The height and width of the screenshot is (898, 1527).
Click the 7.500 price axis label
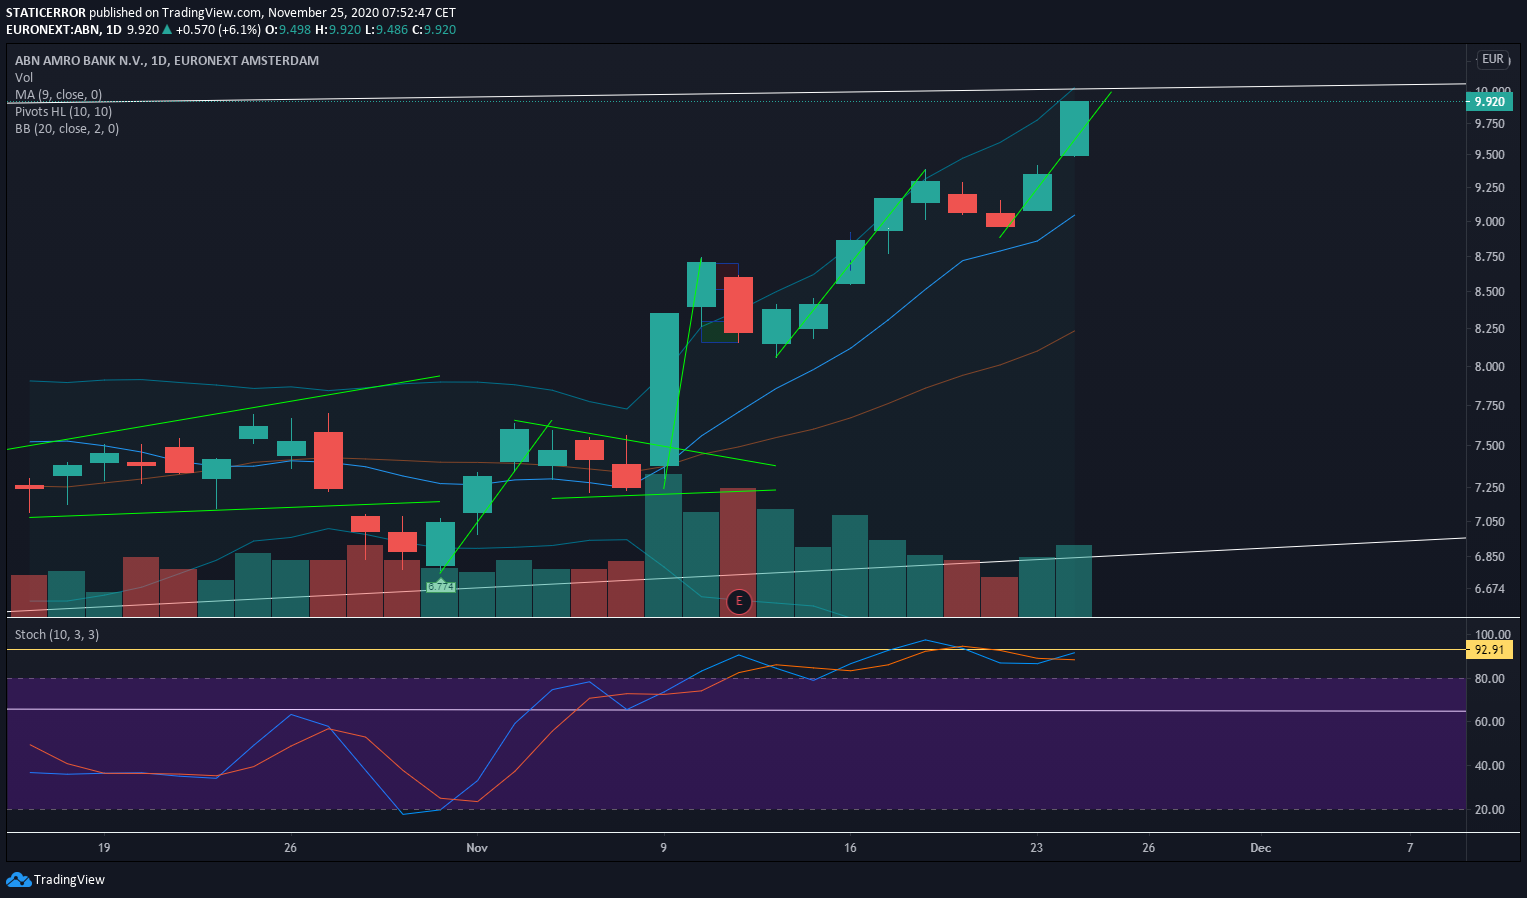[1490, 446]
